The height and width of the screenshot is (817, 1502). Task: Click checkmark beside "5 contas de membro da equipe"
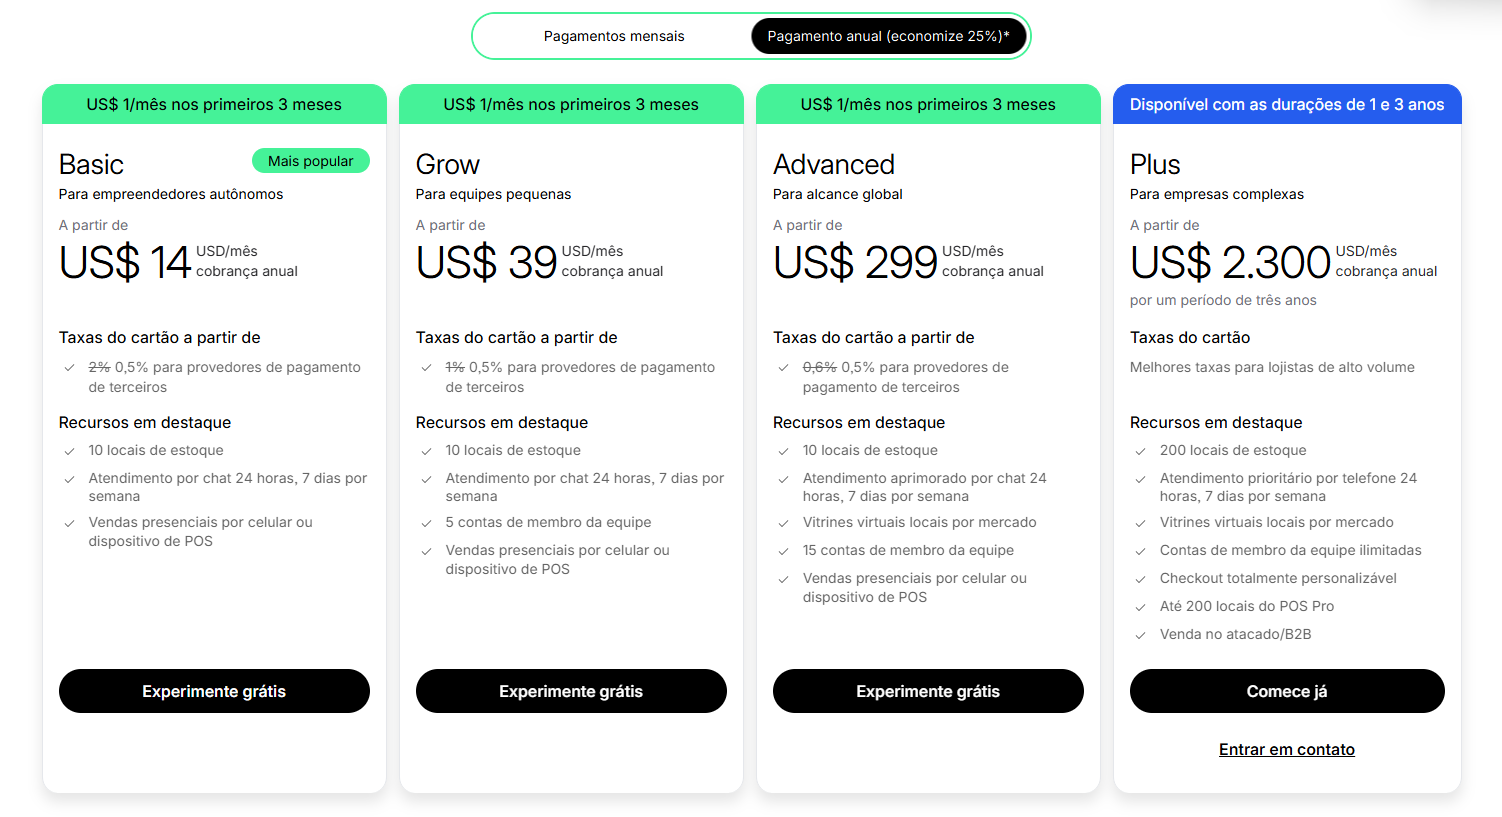coord(426,522)
